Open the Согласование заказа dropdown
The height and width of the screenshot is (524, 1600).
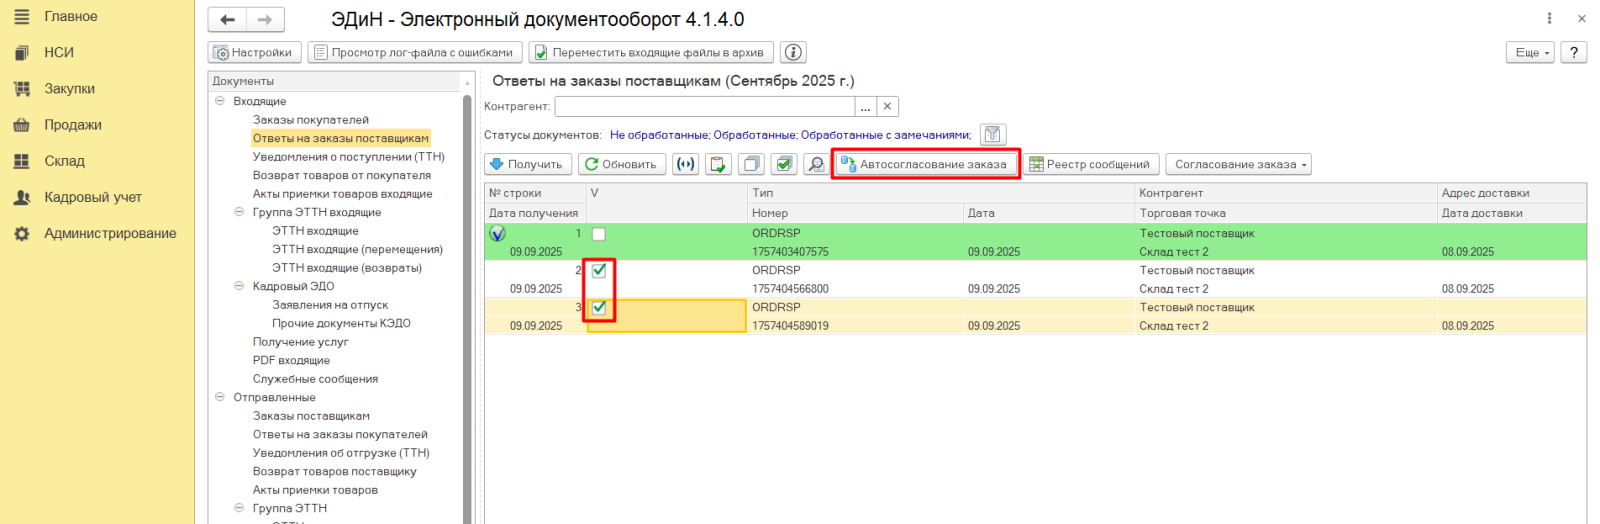(x=1238, y=164)
